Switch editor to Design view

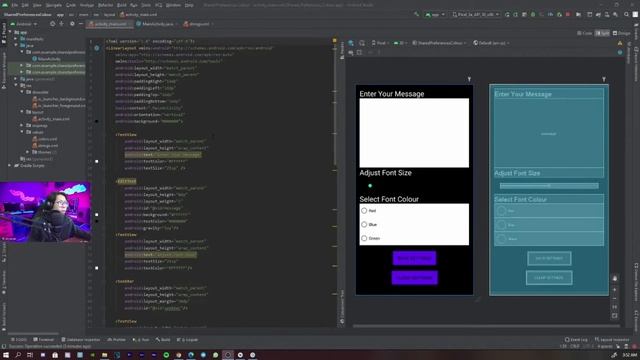tap(622, 33)
